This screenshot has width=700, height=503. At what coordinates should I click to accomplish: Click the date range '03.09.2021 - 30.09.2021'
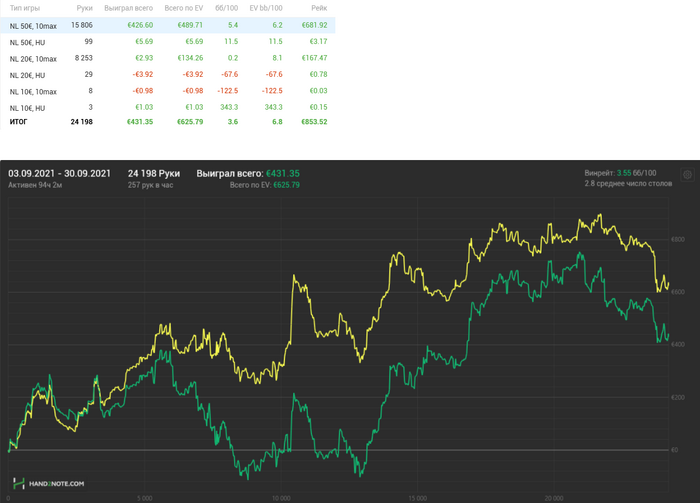[59, 174]
